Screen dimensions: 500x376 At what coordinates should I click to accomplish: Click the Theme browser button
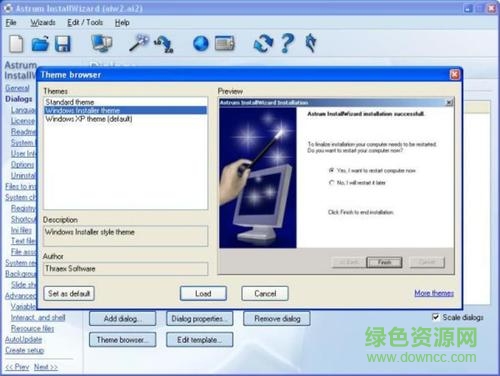point(122,340)
